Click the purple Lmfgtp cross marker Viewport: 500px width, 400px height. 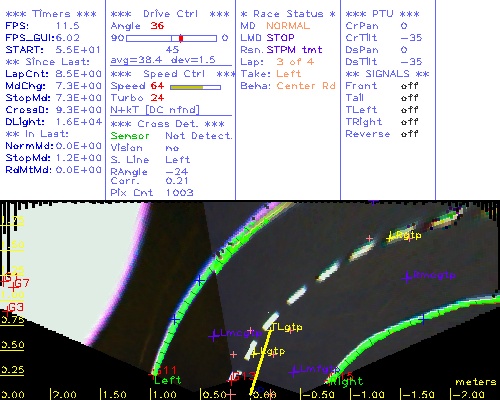pos(294,371)
